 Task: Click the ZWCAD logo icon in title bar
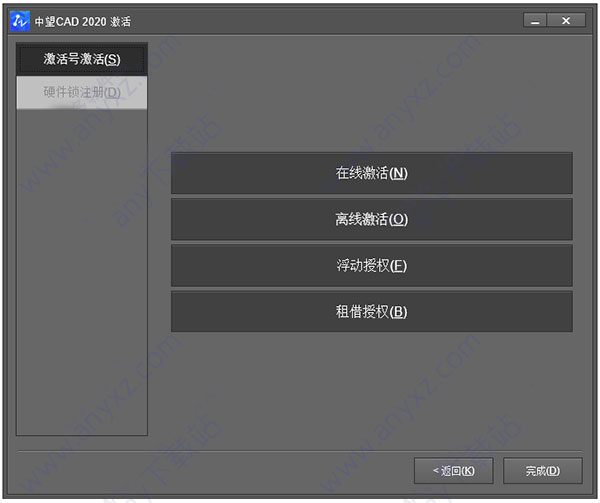coord(19,21)
